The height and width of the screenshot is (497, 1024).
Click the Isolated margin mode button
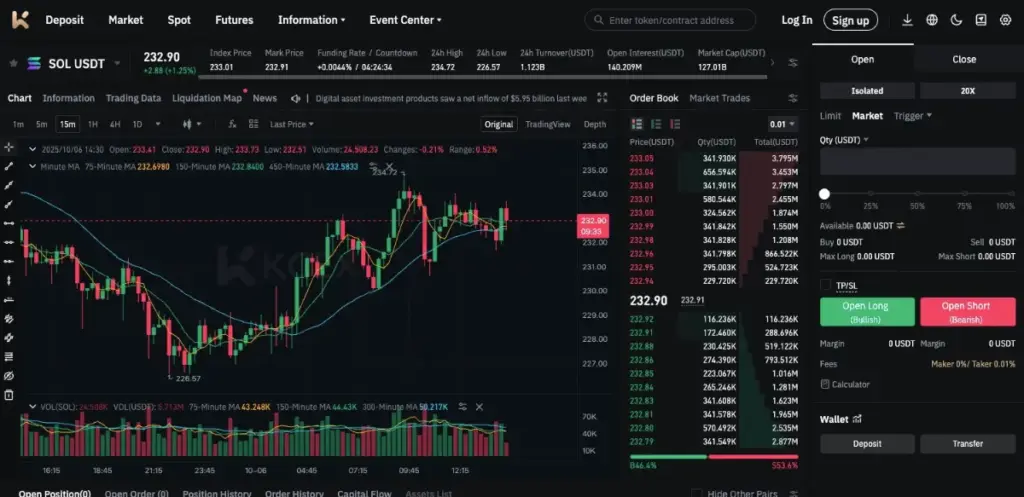pyautogui.click(x=867, y=91)
